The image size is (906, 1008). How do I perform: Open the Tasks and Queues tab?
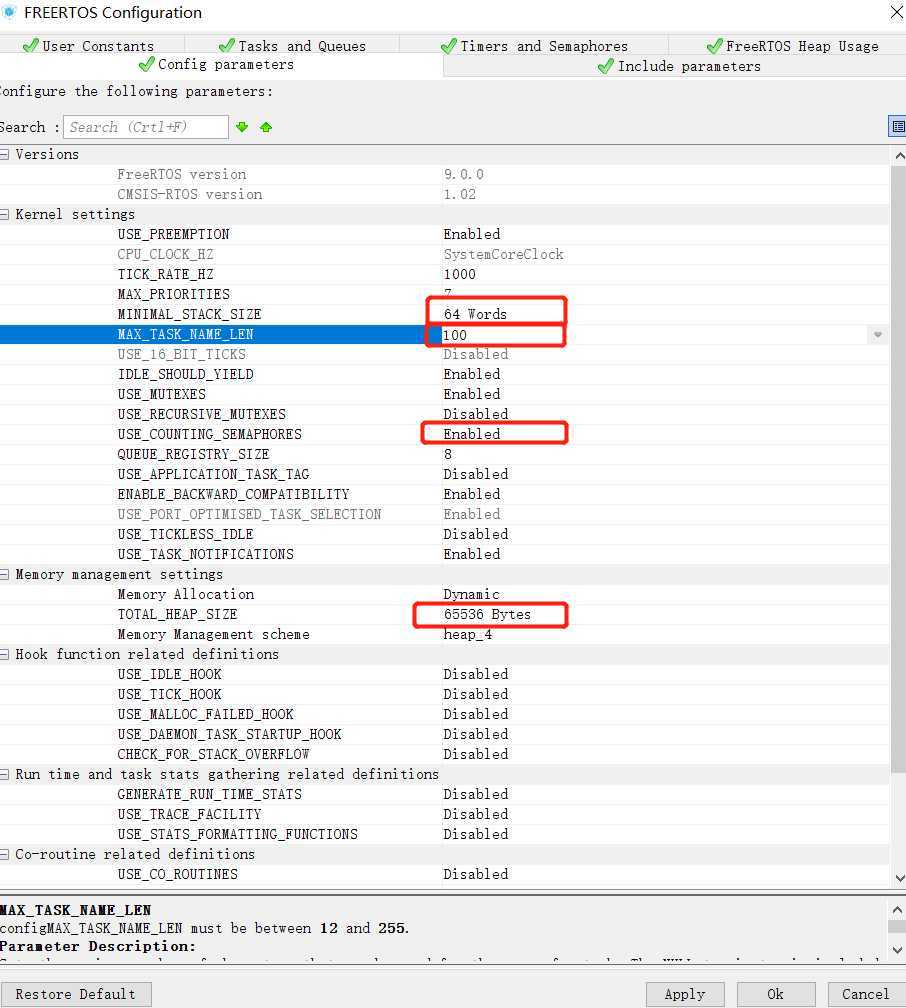(x=293, y=46)
